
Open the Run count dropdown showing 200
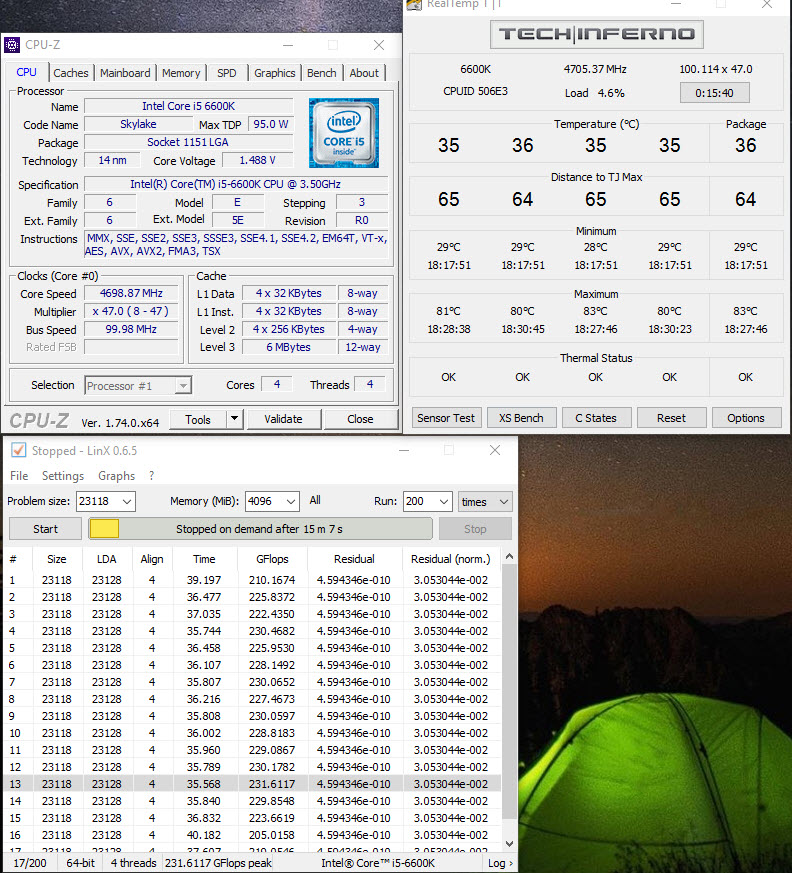point(444,502)
